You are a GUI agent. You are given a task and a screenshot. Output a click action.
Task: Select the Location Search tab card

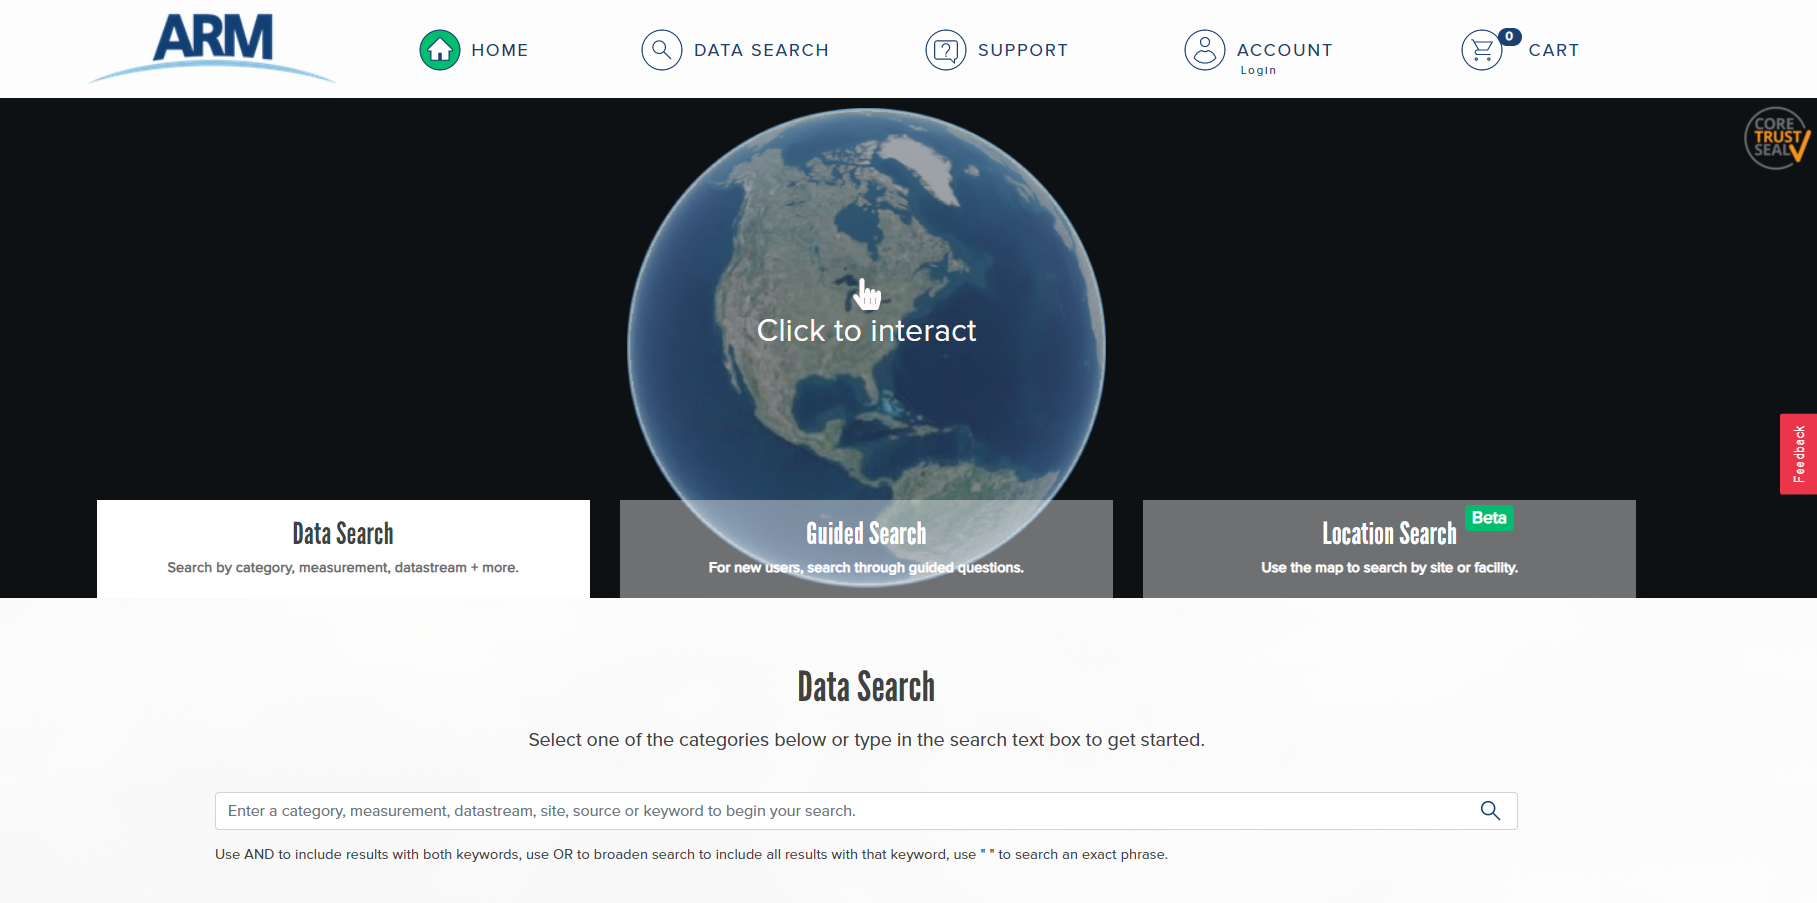(x=1389, y=549)
